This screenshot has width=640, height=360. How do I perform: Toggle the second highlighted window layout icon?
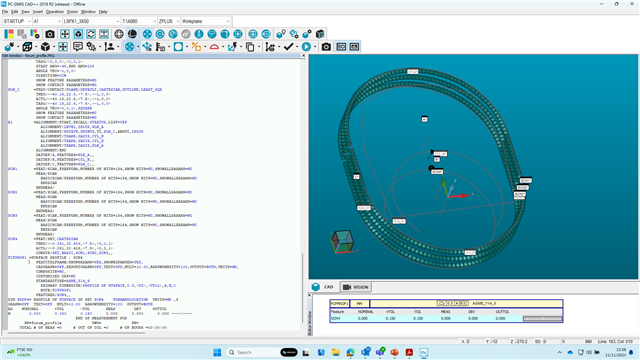(354, 47)
